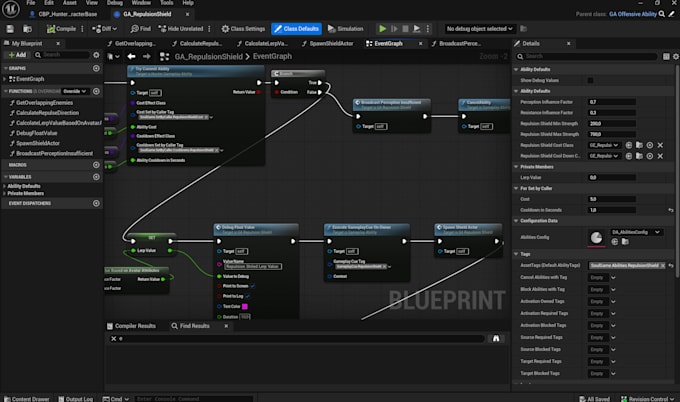Image resolution: width=680 pixels, height=402 pixels.
Task: Add a new function with plus icon
Action: click(x=96, y=92)
